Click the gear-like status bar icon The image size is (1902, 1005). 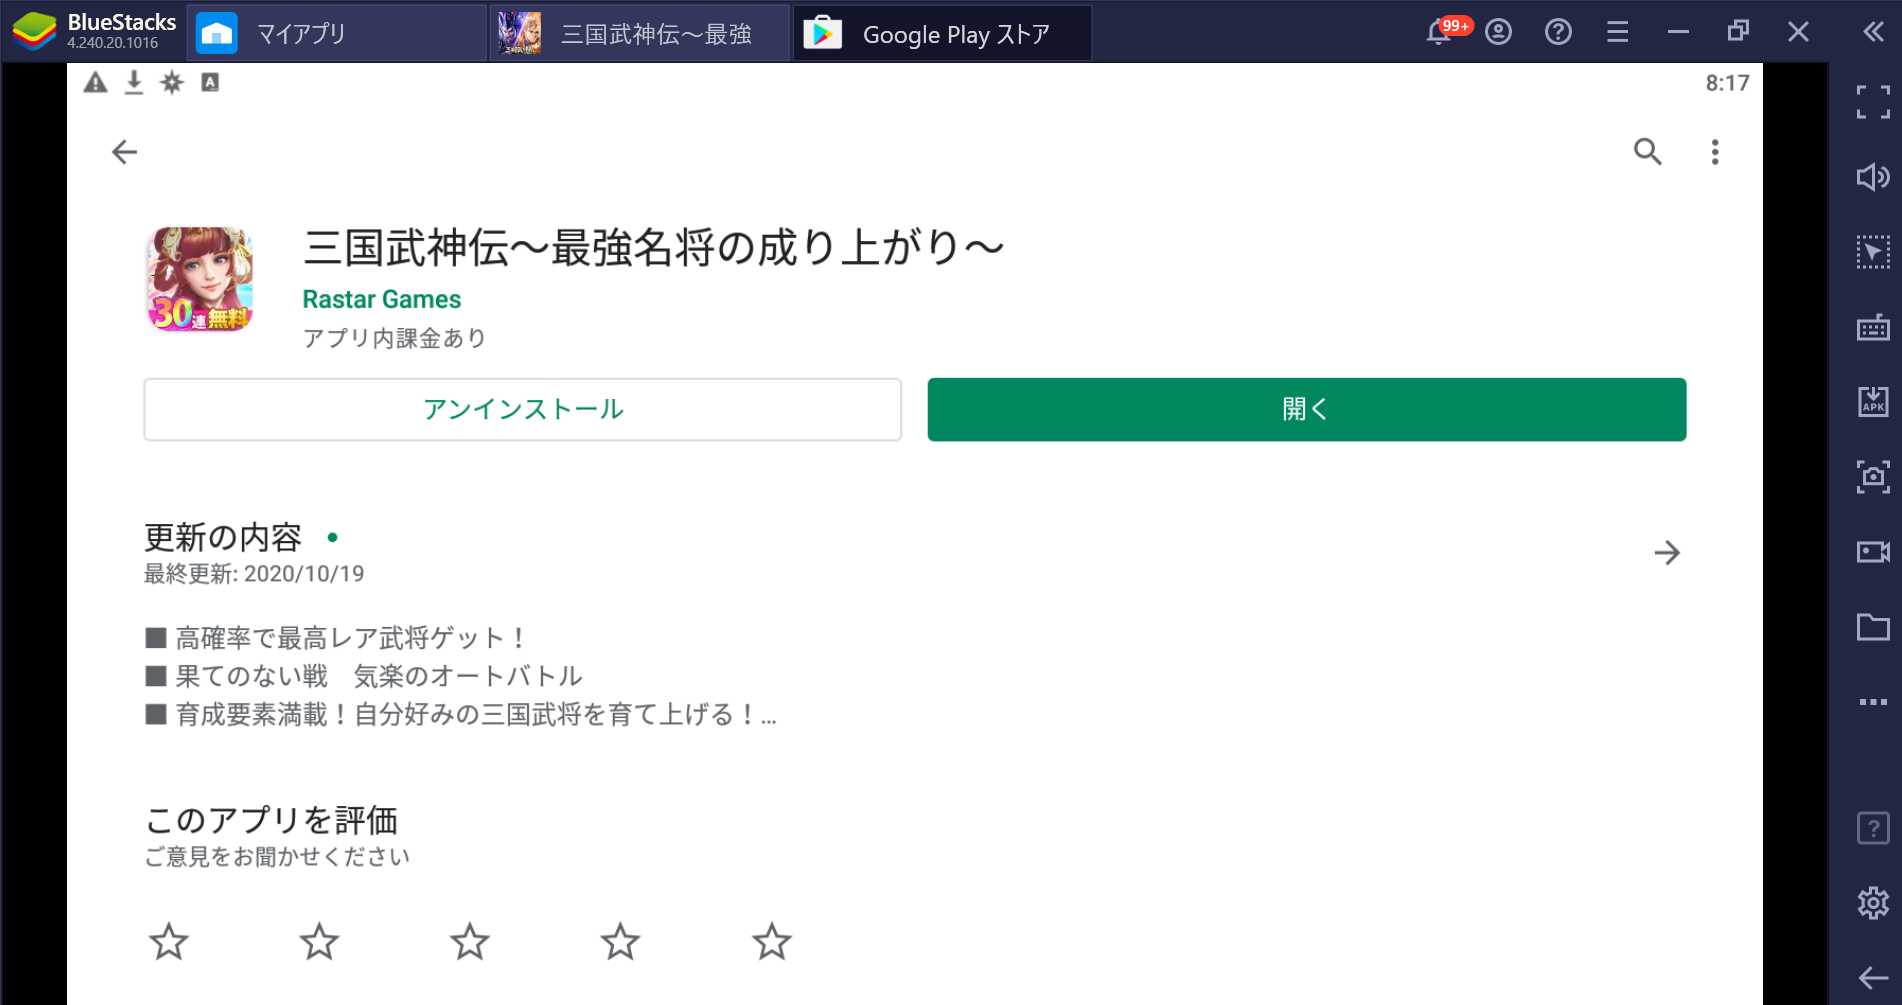click(x=172, y=83)
